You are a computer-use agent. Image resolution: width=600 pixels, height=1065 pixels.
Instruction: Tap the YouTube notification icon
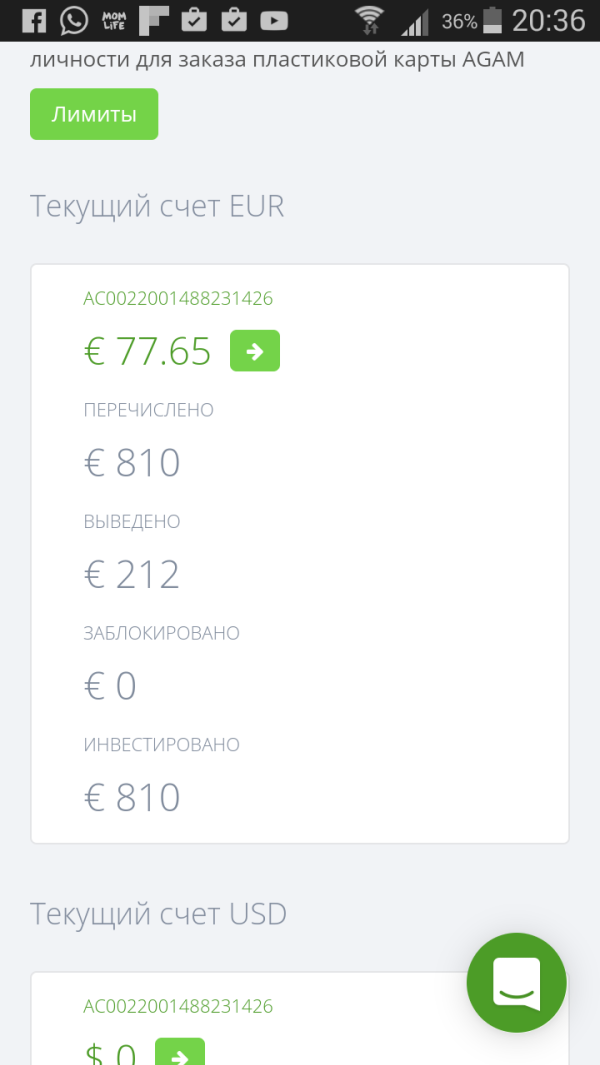click(x=273, y=20)
